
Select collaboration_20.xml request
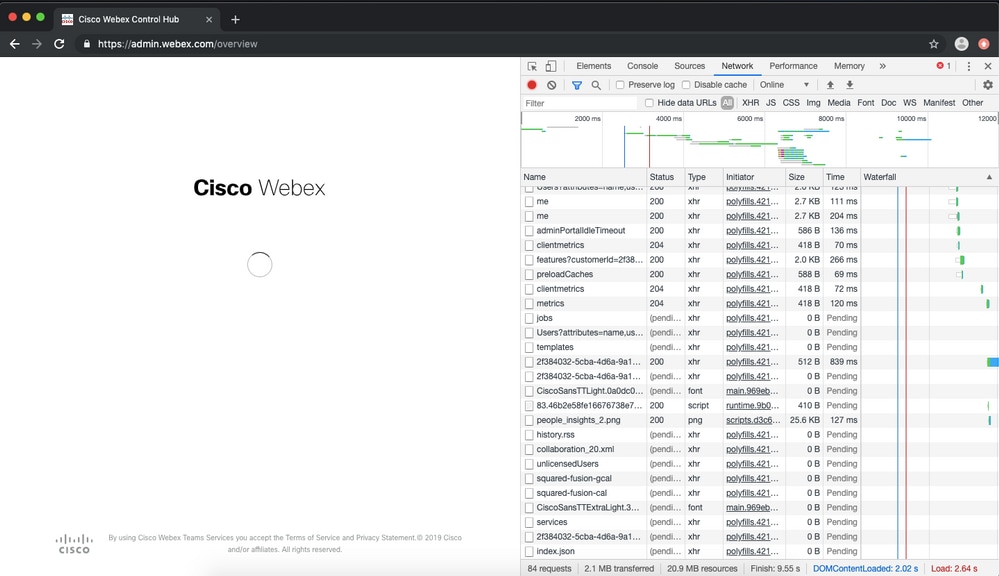pyautogui.click(x=575, y=449)
